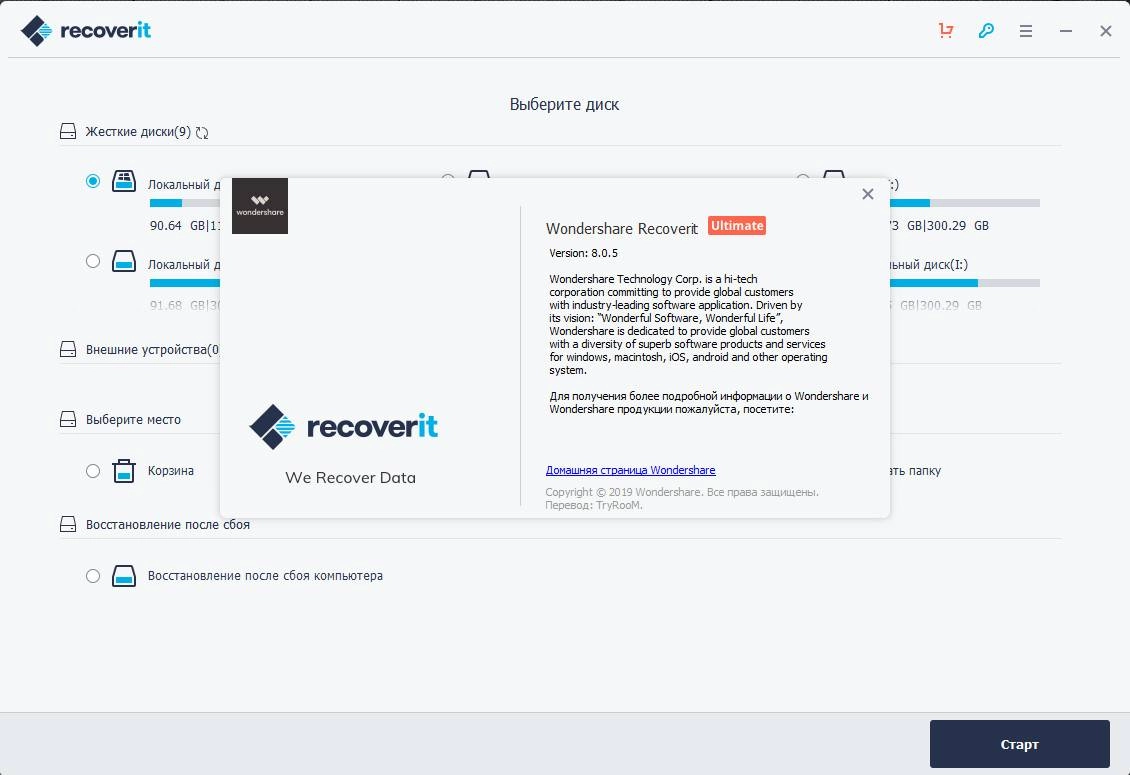
Task: Open the shopping cart purchase icon
Action: coord(946,30)
